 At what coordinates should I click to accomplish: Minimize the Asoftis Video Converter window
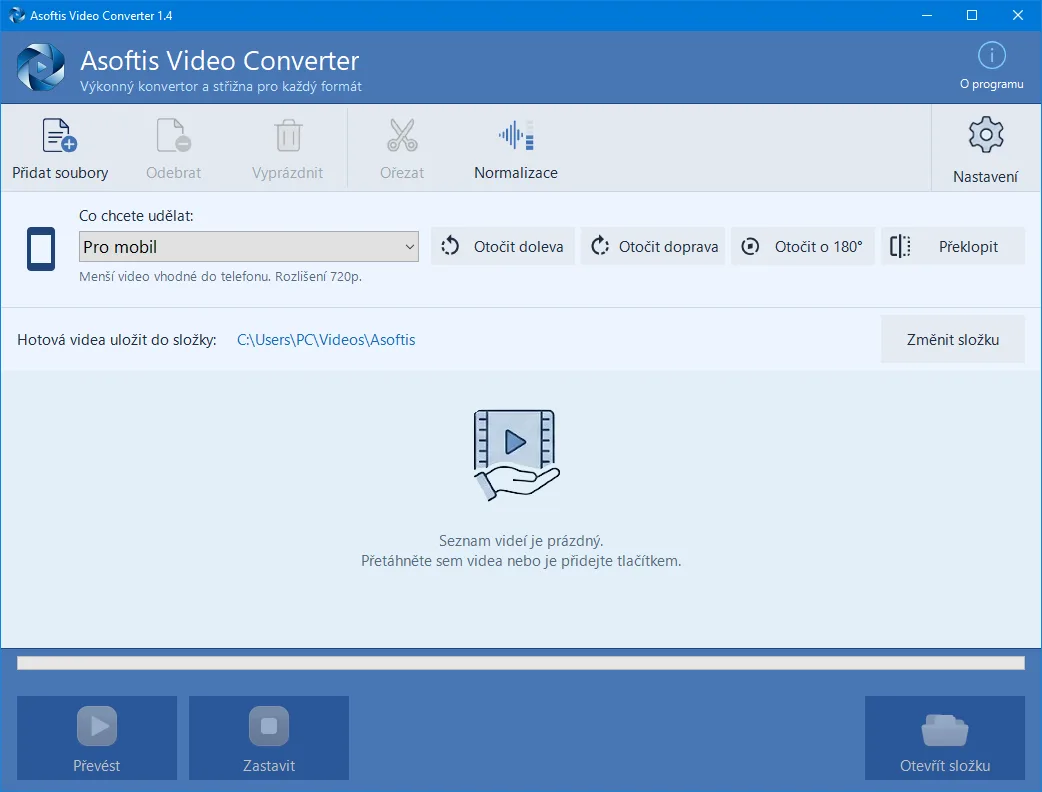coord(927,15)
